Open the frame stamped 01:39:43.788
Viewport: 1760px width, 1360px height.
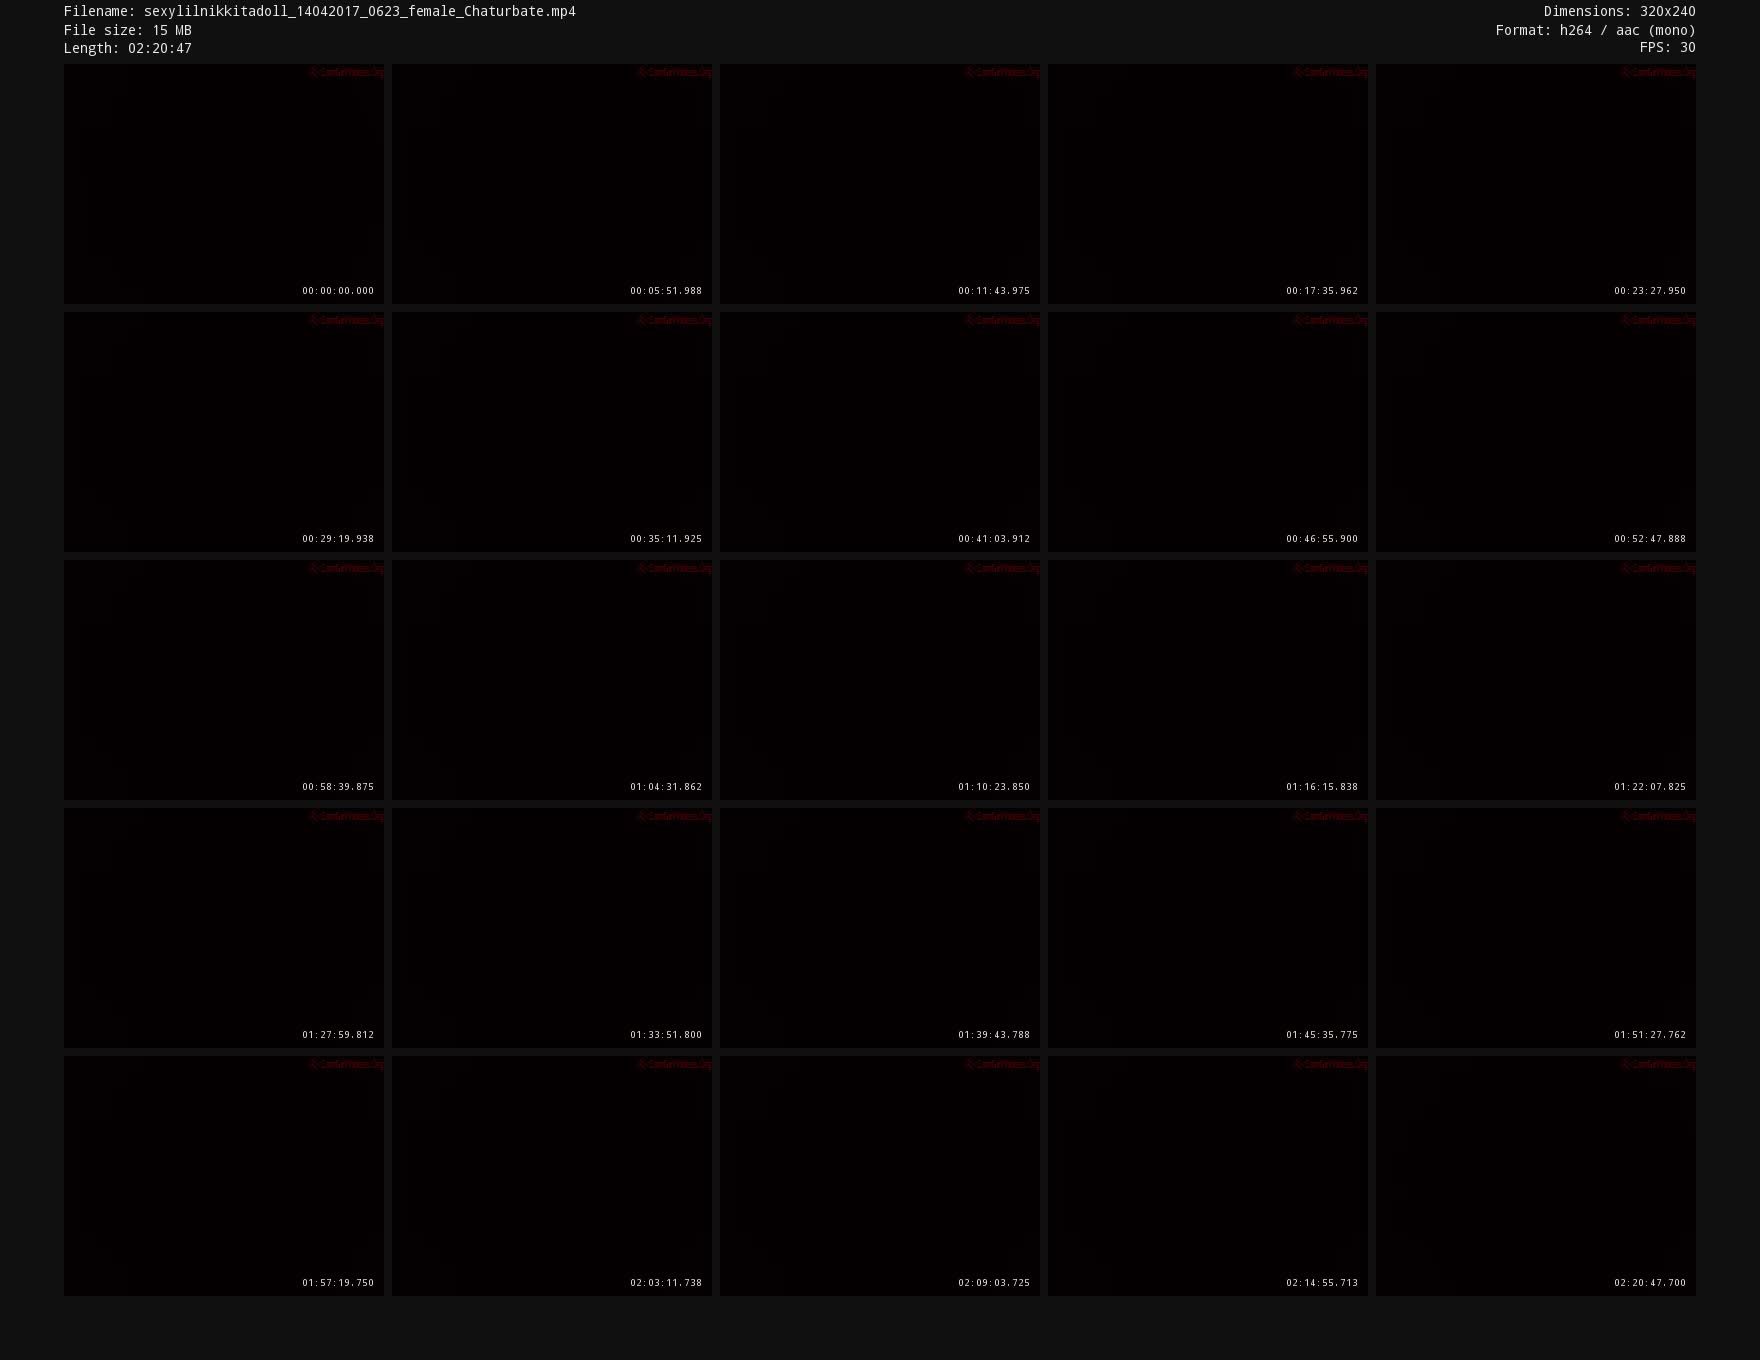[879, 927]
